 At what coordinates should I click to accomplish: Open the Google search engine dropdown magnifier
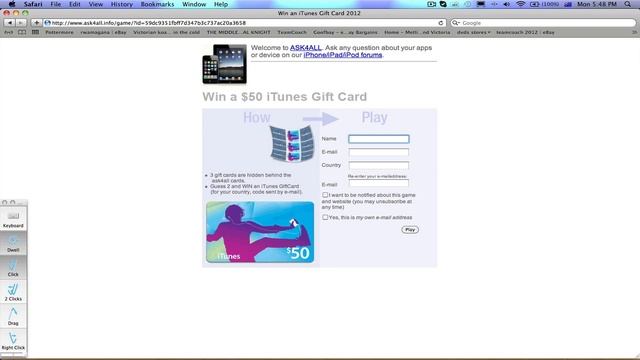456,23
